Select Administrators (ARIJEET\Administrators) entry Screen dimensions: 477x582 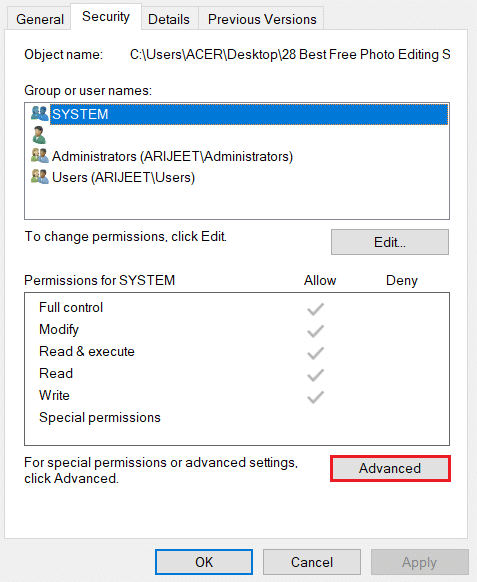(172, 156)
